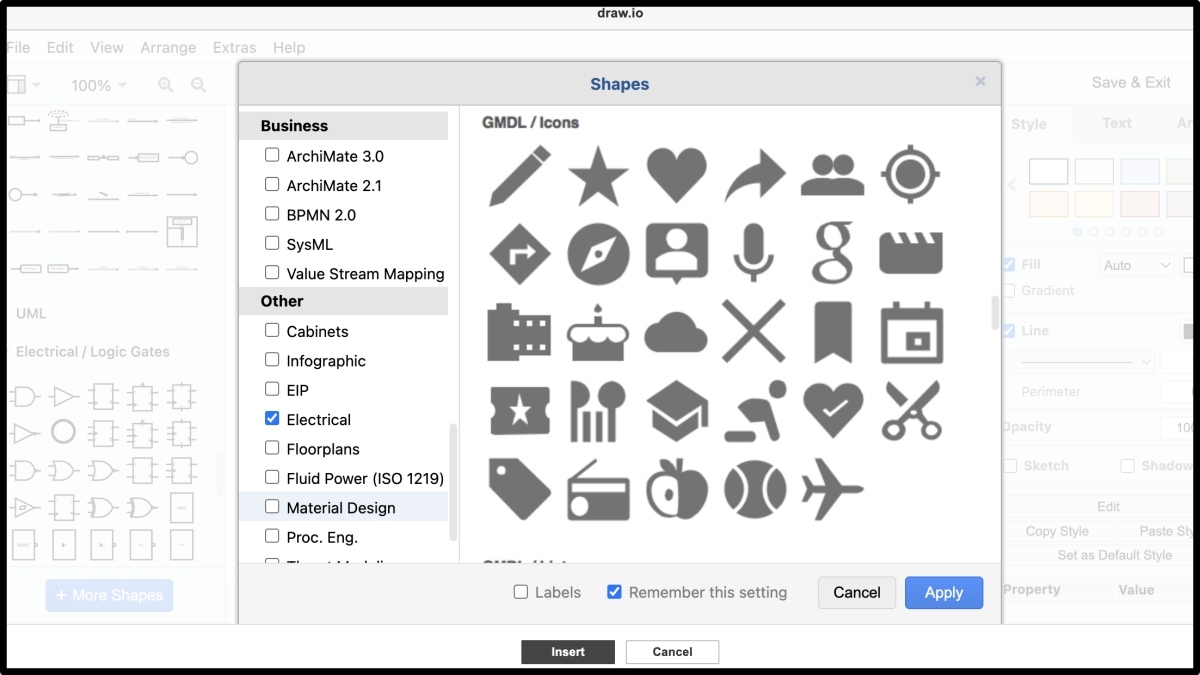1200x675 pixels.
Task: Uncheck the Electrical shape library
Action: [272, 419]
